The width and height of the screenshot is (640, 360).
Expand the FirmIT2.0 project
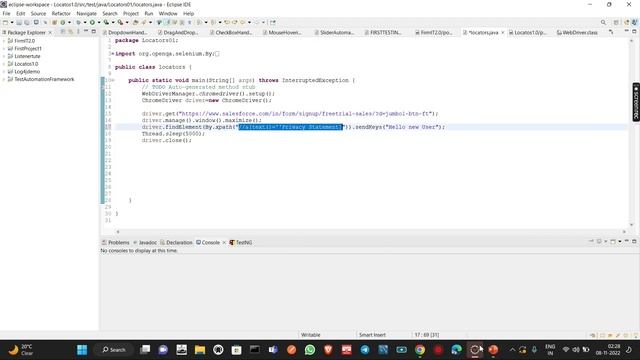click(4, 41)
